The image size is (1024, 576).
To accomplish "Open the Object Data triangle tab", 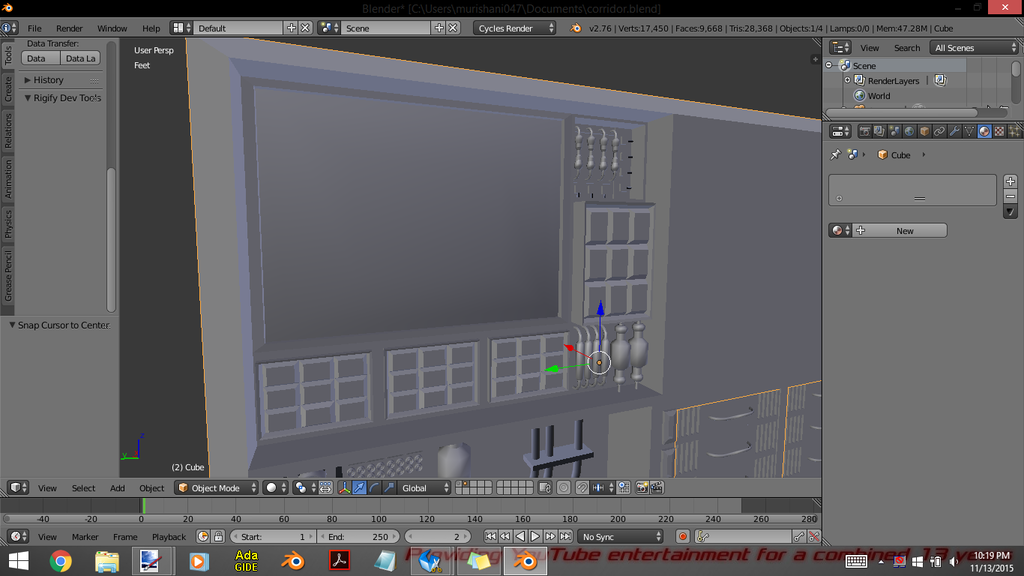I will tap(969, 131).
